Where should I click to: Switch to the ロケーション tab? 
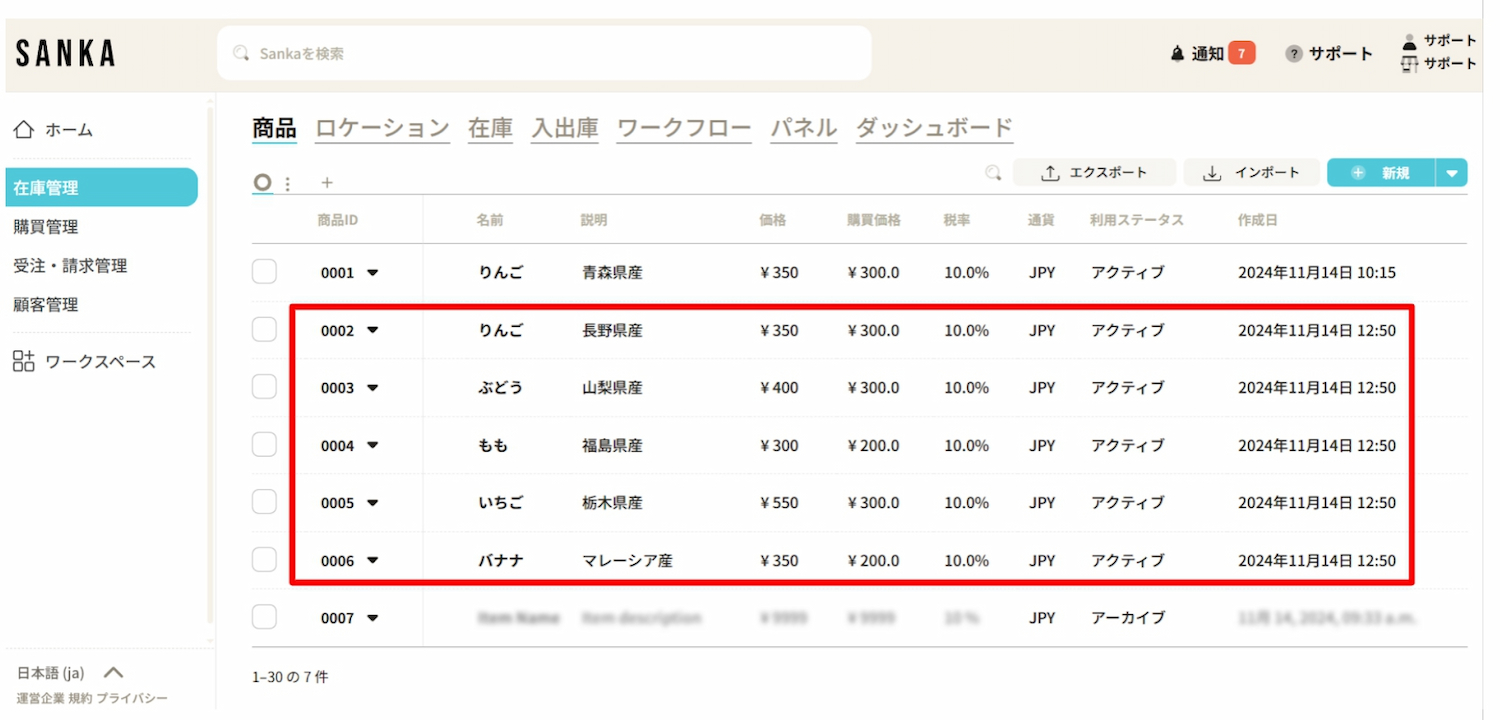pos(382,128)
